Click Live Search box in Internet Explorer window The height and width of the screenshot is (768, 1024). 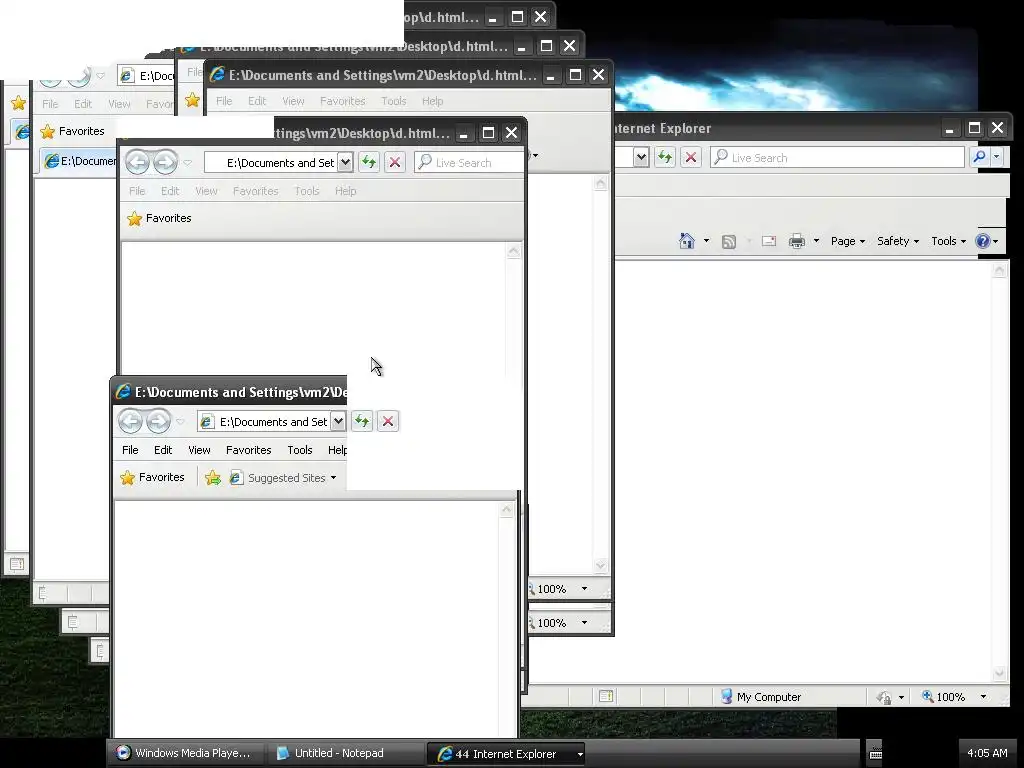click(x=838, y=157)
